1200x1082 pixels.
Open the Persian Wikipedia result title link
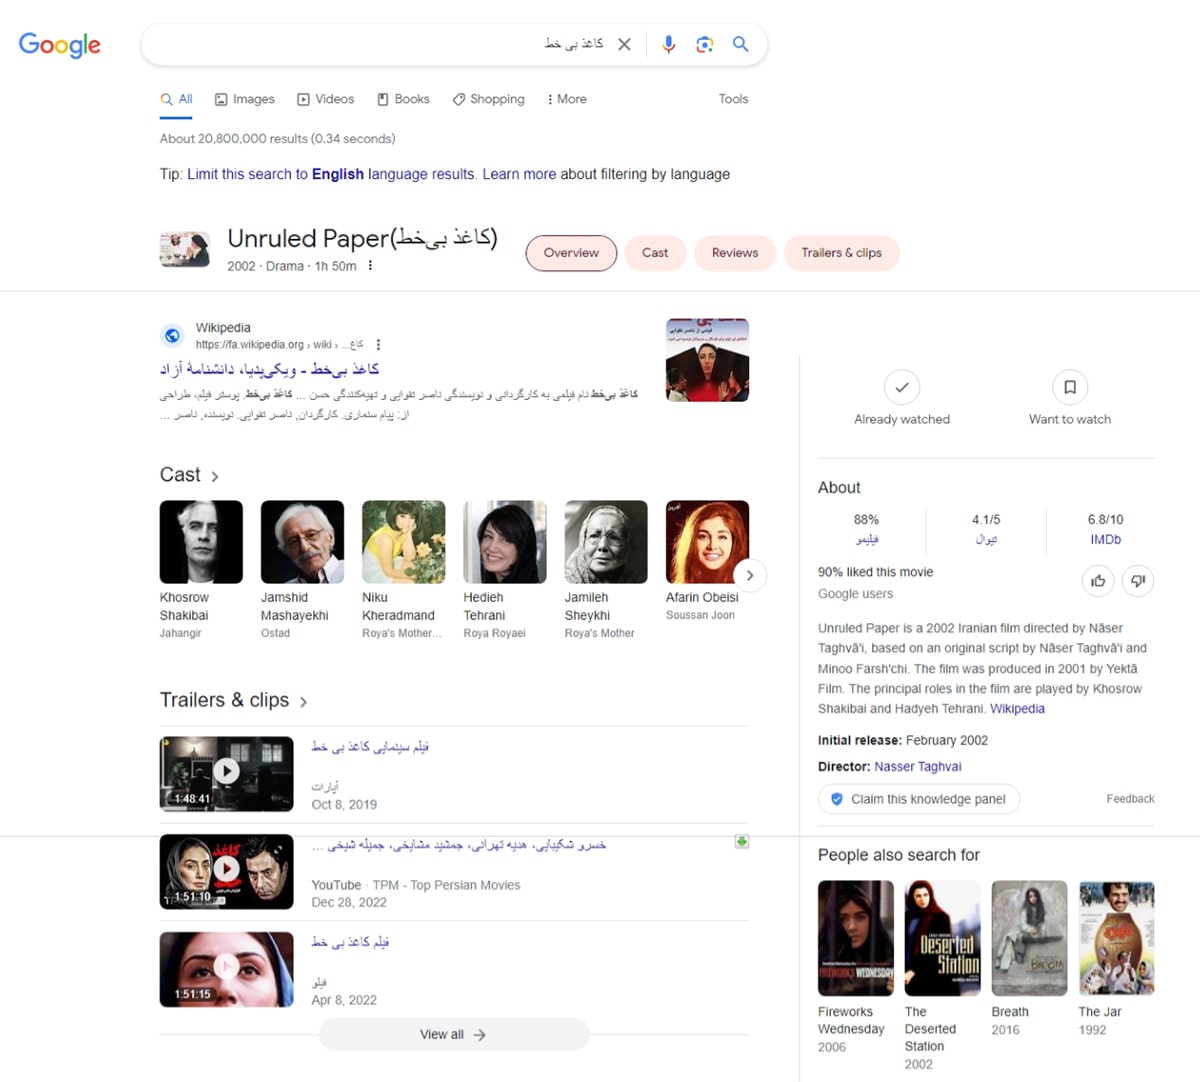[x=270, y=369]
